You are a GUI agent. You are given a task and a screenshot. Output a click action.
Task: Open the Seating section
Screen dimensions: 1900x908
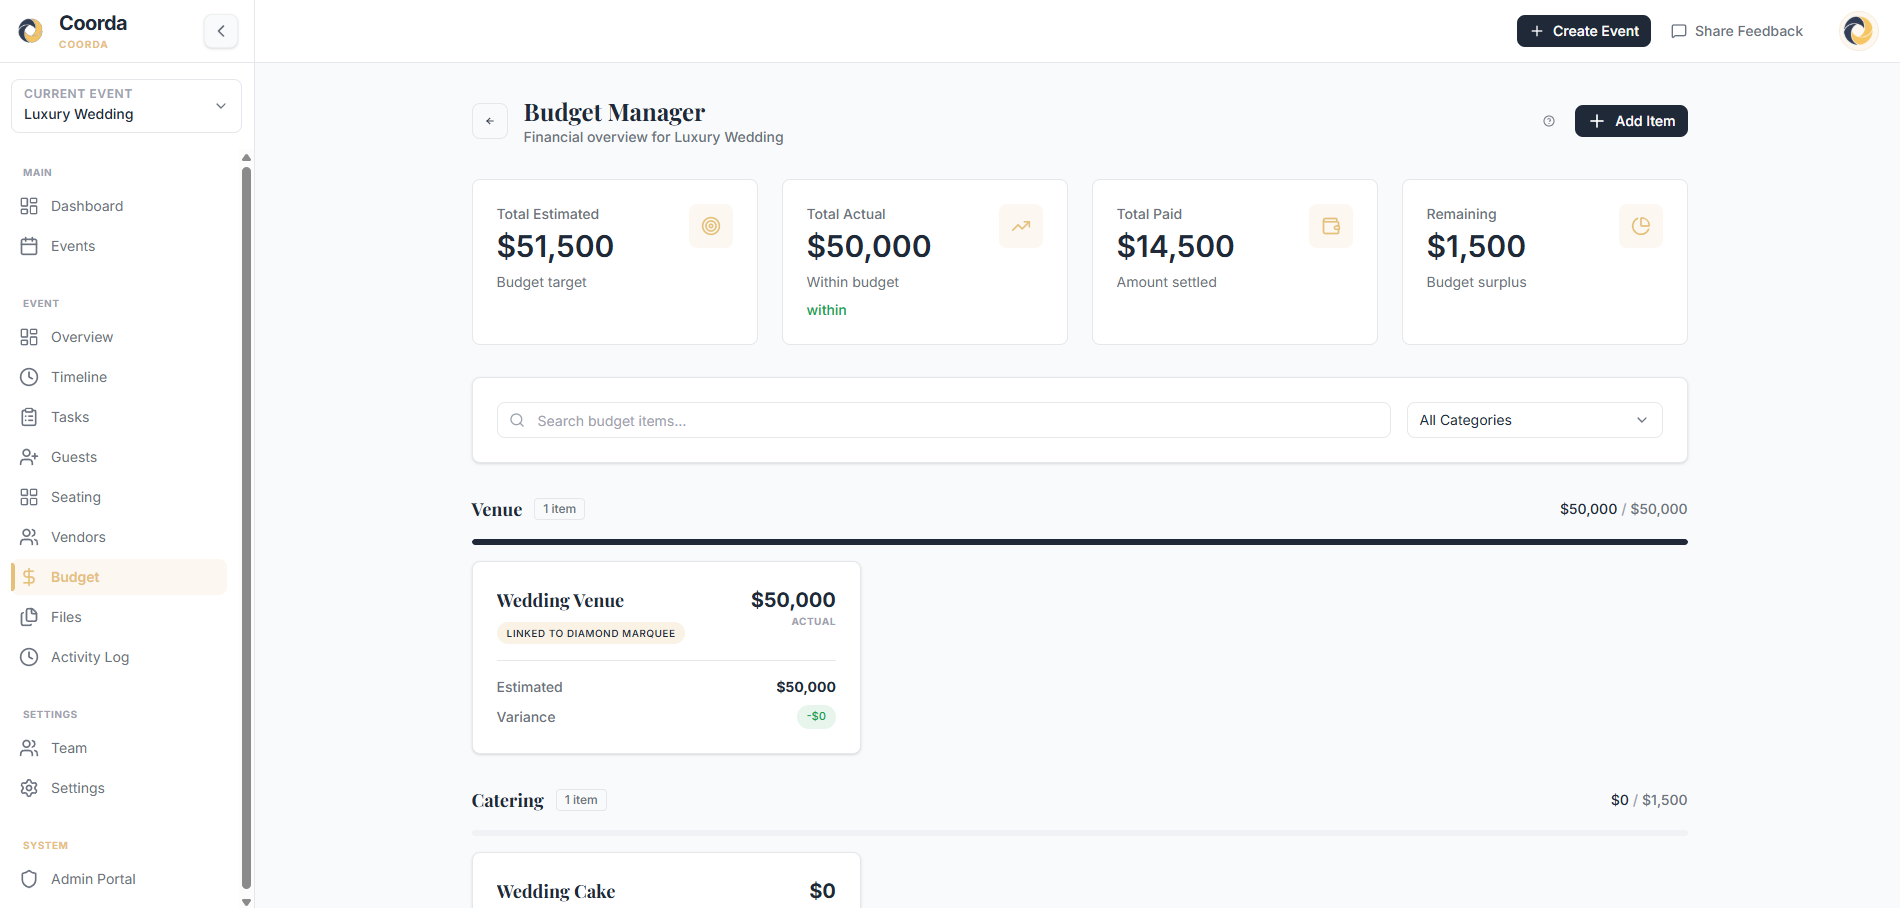(x=76, y=497)
